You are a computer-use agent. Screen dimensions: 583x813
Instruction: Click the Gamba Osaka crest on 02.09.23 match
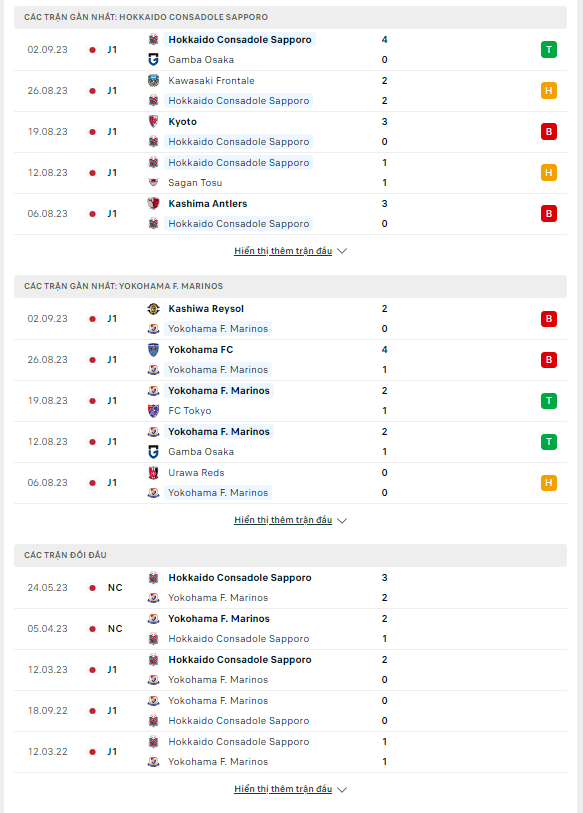click(x=154, y=60)
